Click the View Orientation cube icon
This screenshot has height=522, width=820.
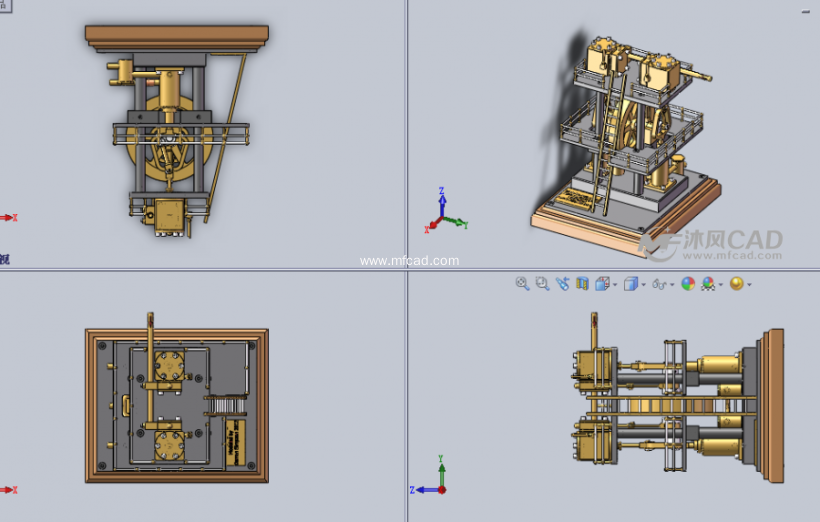pos(603,284)
